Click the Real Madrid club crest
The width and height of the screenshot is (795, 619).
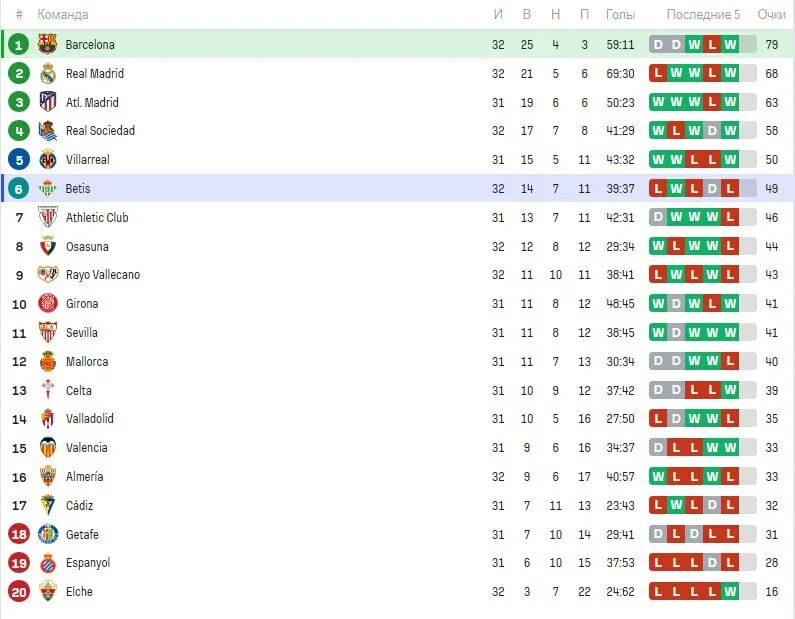[x=48, y=74]
